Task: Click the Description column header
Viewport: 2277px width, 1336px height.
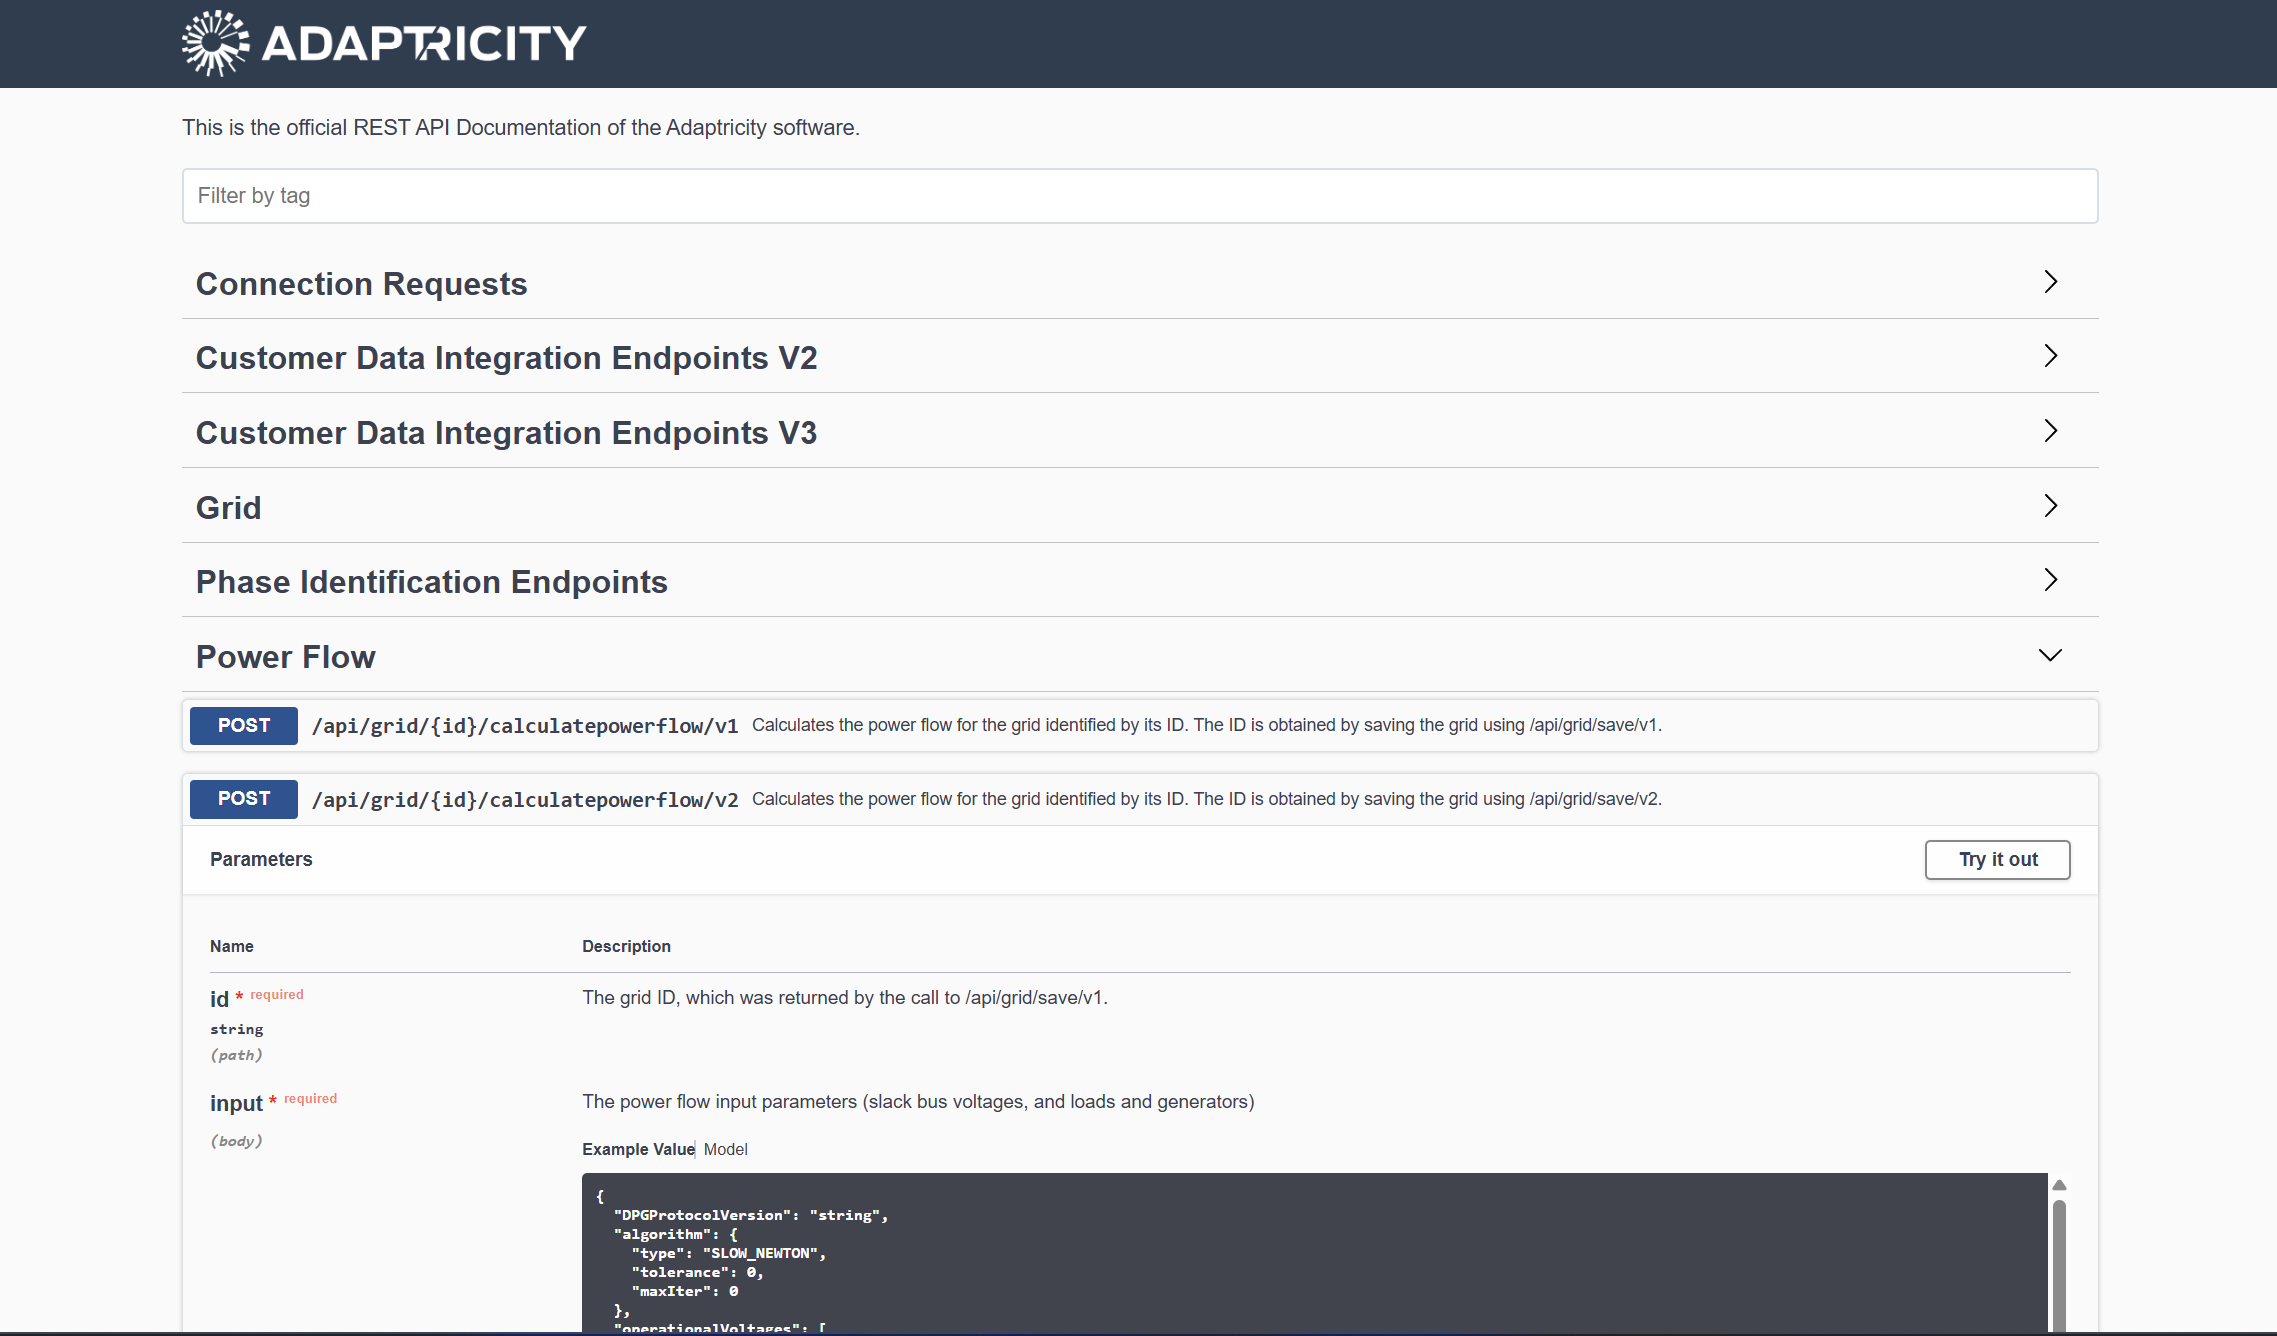Action: (626, 946)
